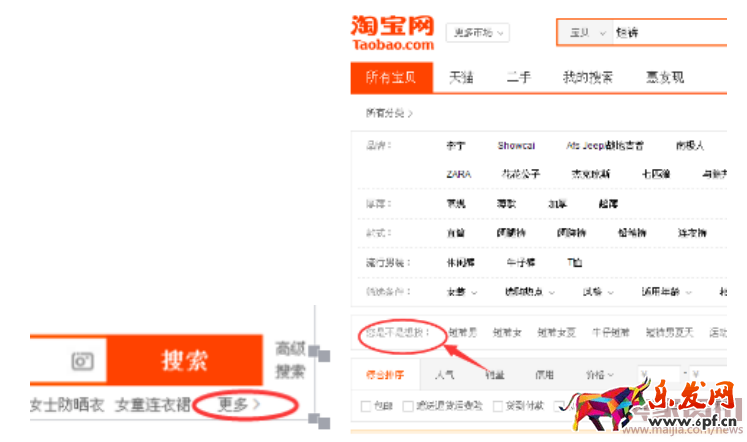Filter by brand Showcai
Viewport: 747px width, 442px height.
pos(516,146)
